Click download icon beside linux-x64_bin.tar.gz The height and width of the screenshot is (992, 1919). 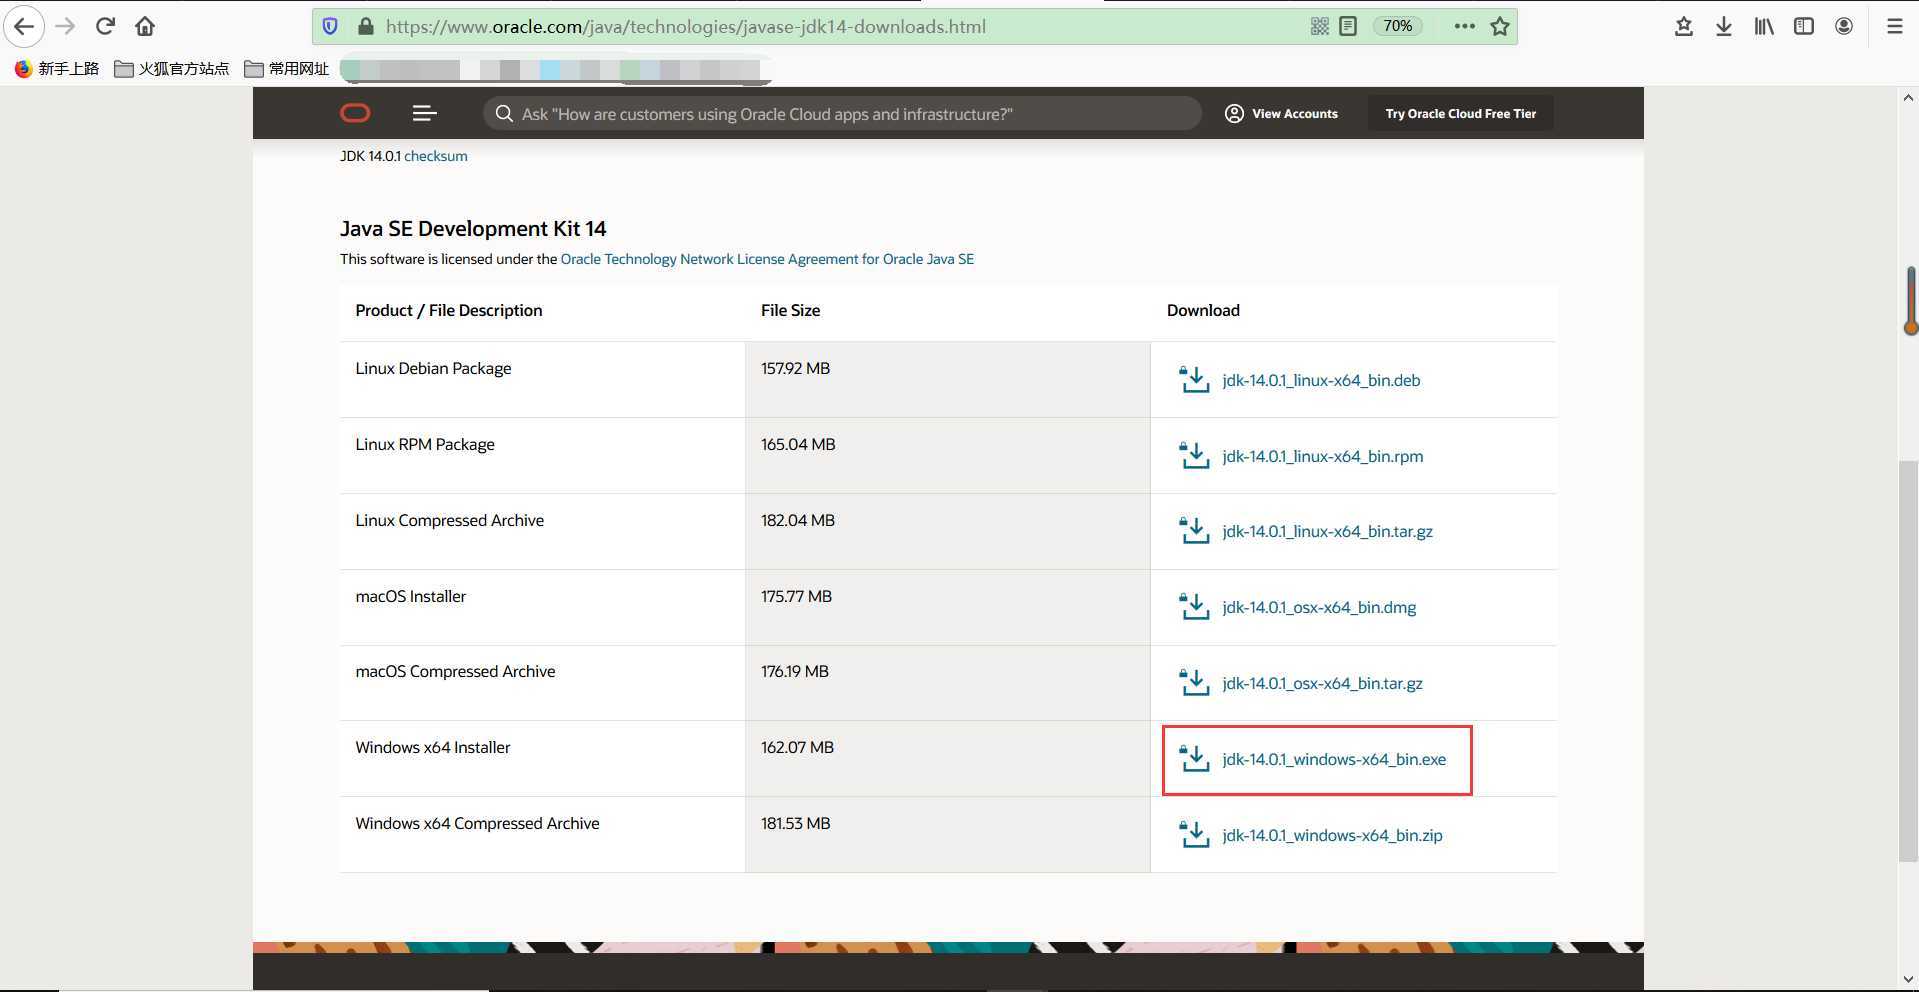tap(1194, 530)
